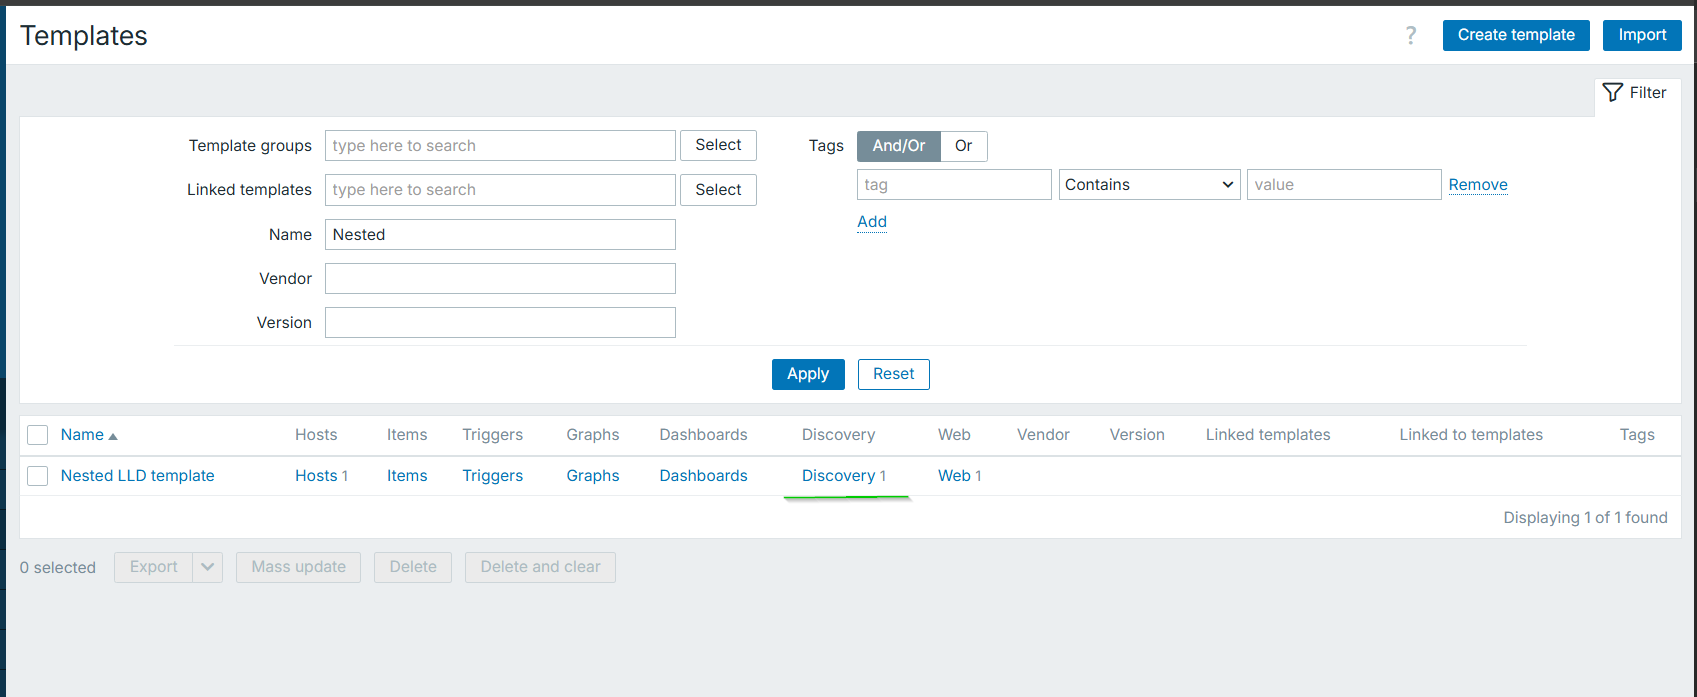Choose the Or tag evaluation mode

coord(963,146)
